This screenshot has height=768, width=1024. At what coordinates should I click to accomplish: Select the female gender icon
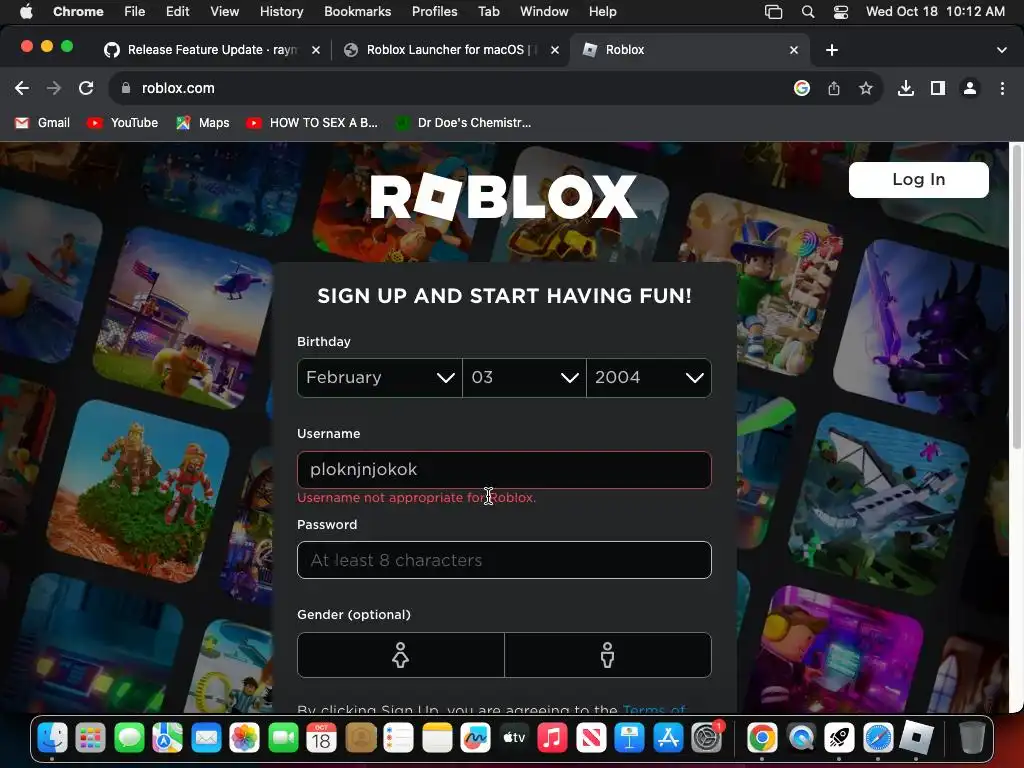point(400,655)
